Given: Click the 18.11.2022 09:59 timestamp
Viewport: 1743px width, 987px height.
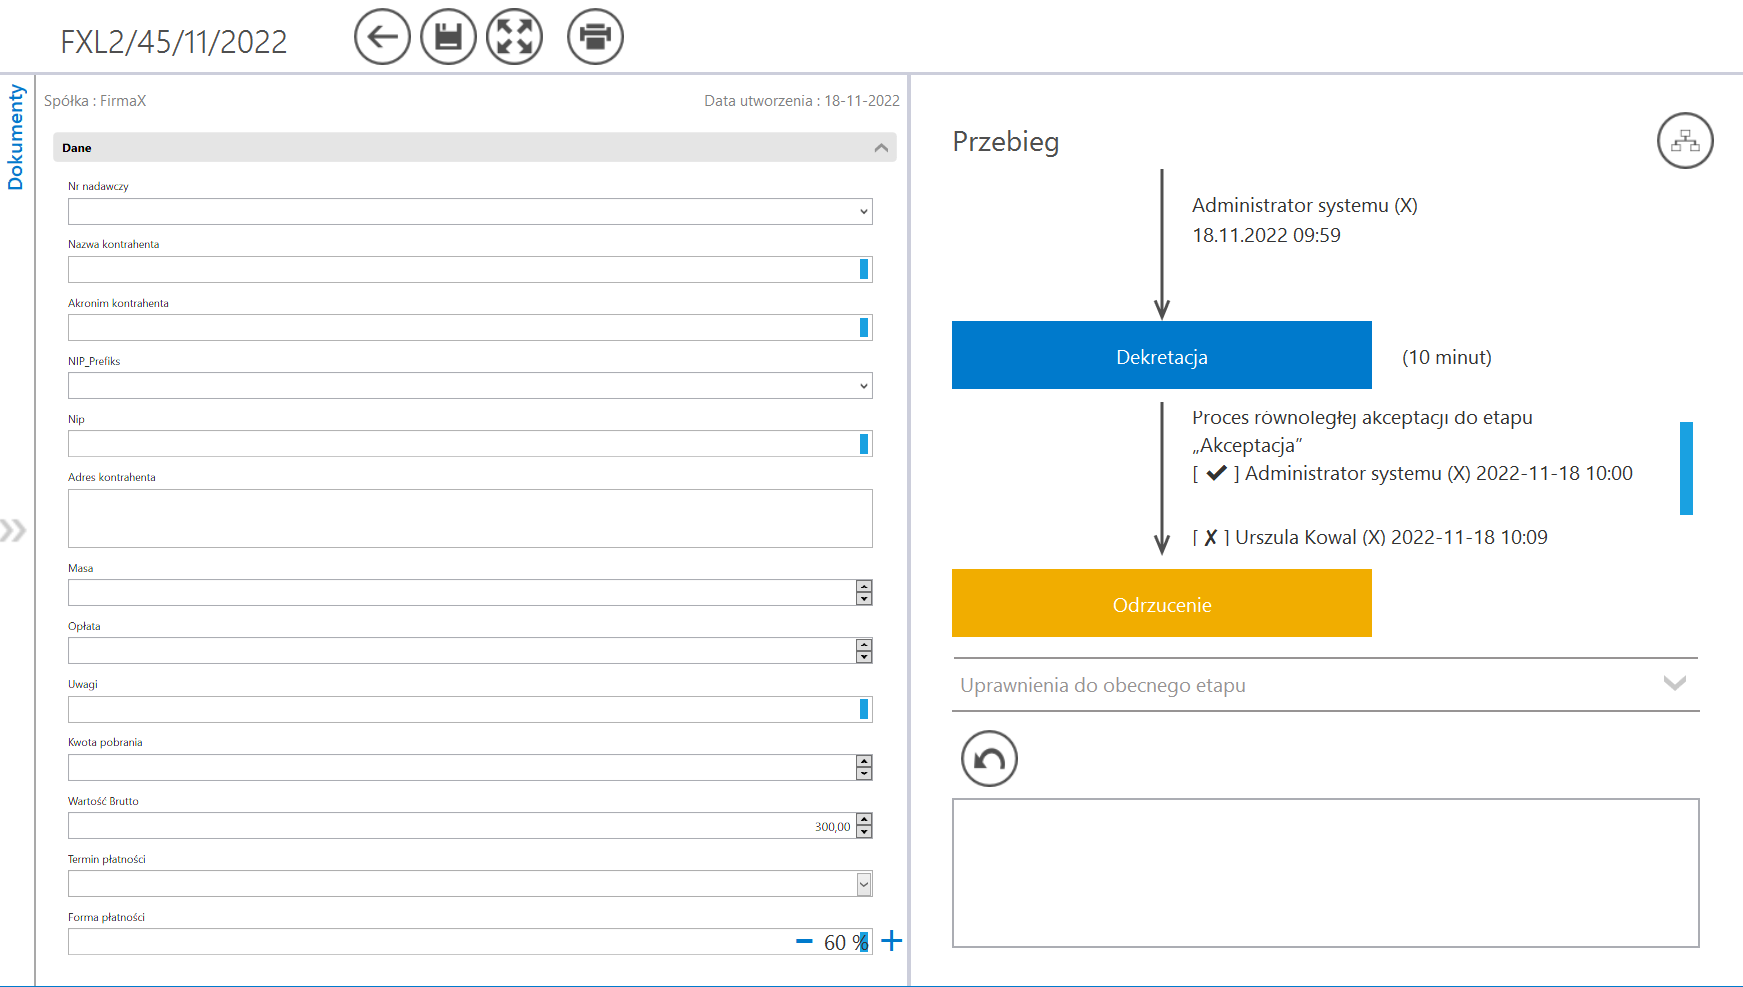Looking at the screenshot, I should click(x=1266, y=235).
